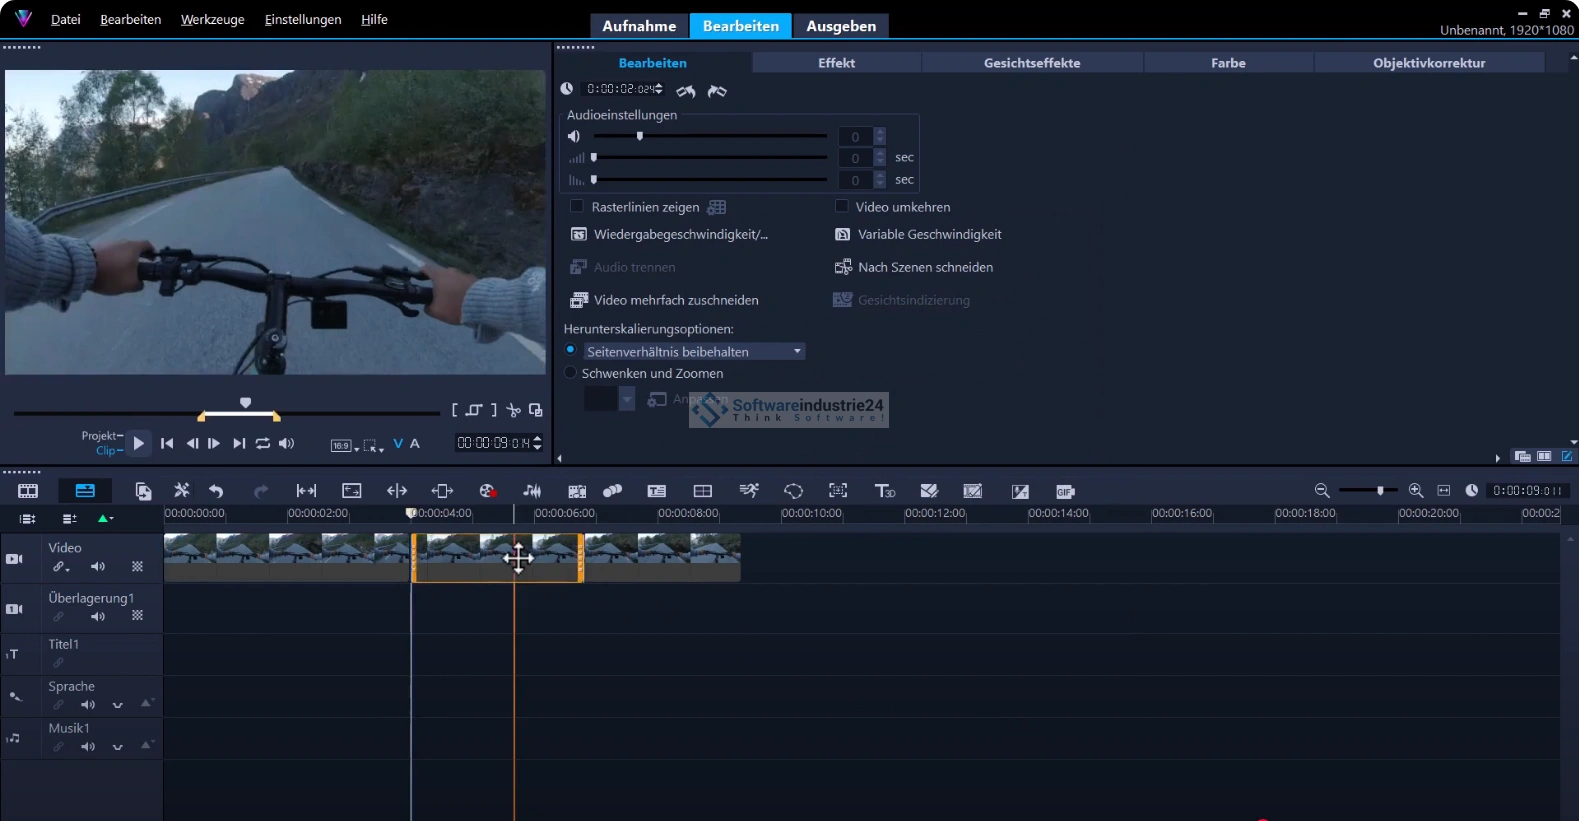Viewport: 1579px width, 821px height.
Task: Fit project in timeline window
Action: pyautogui.click(x=1443, y=491)
